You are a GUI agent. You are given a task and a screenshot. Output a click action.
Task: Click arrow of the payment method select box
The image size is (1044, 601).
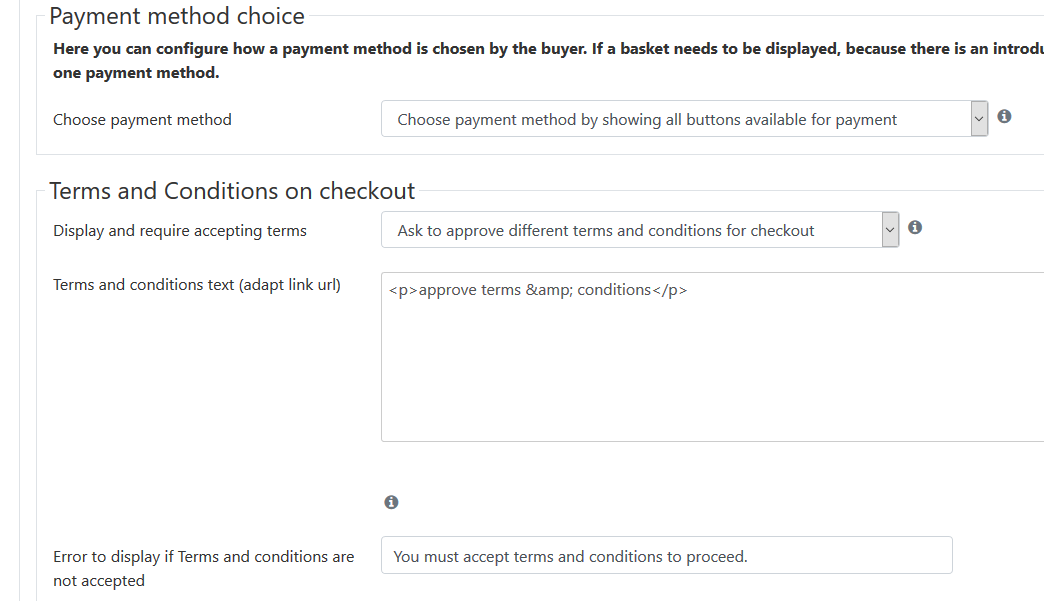pyautogui.click(x=979, y=118)
